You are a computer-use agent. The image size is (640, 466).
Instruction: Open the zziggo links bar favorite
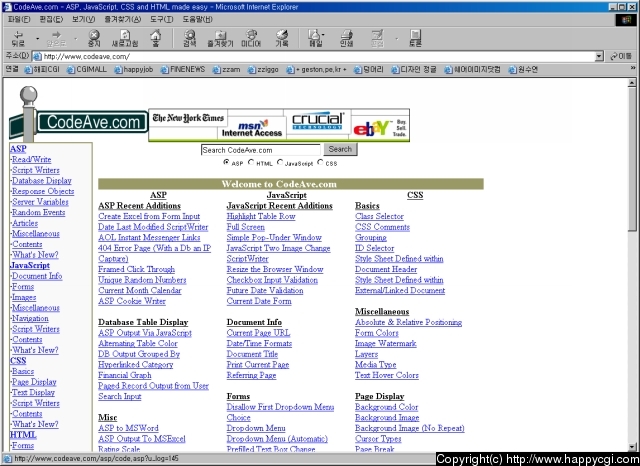[263, 69]
